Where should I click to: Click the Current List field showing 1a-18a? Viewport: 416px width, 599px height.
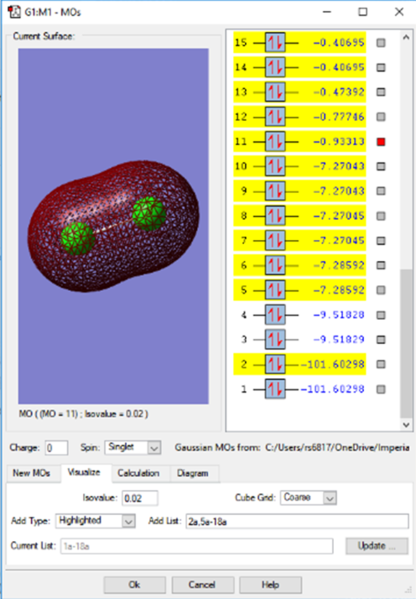coord(196,546)
